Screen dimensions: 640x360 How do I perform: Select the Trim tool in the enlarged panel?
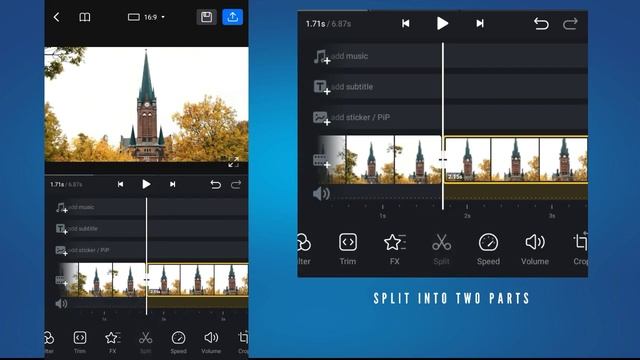click(348, 249)
